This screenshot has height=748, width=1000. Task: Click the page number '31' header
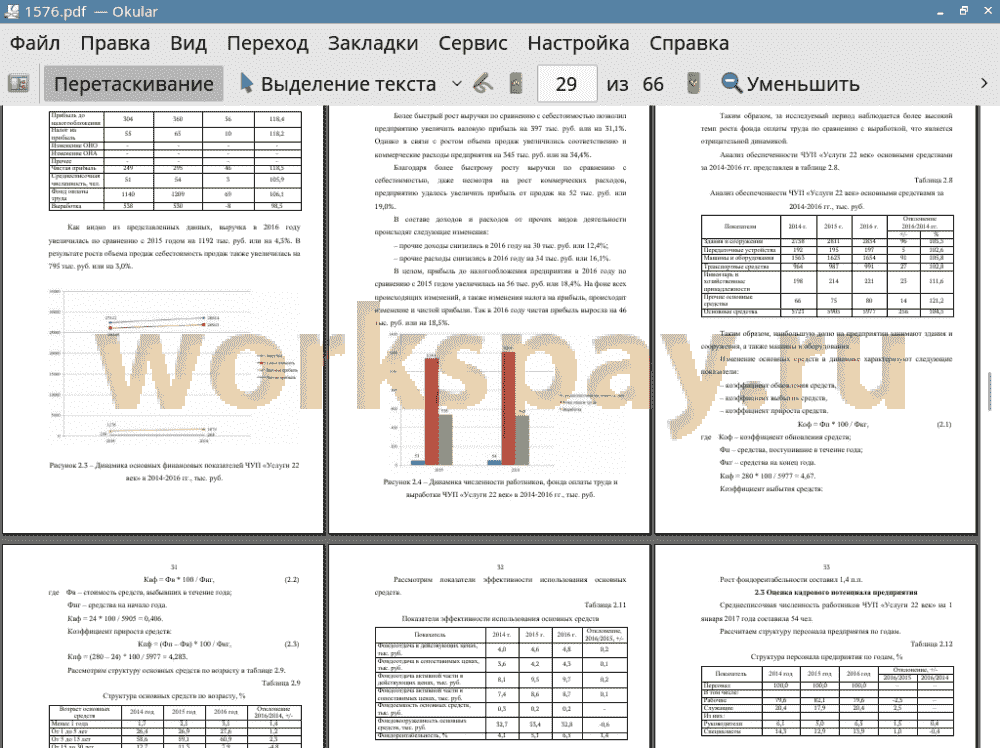point(174,567)
